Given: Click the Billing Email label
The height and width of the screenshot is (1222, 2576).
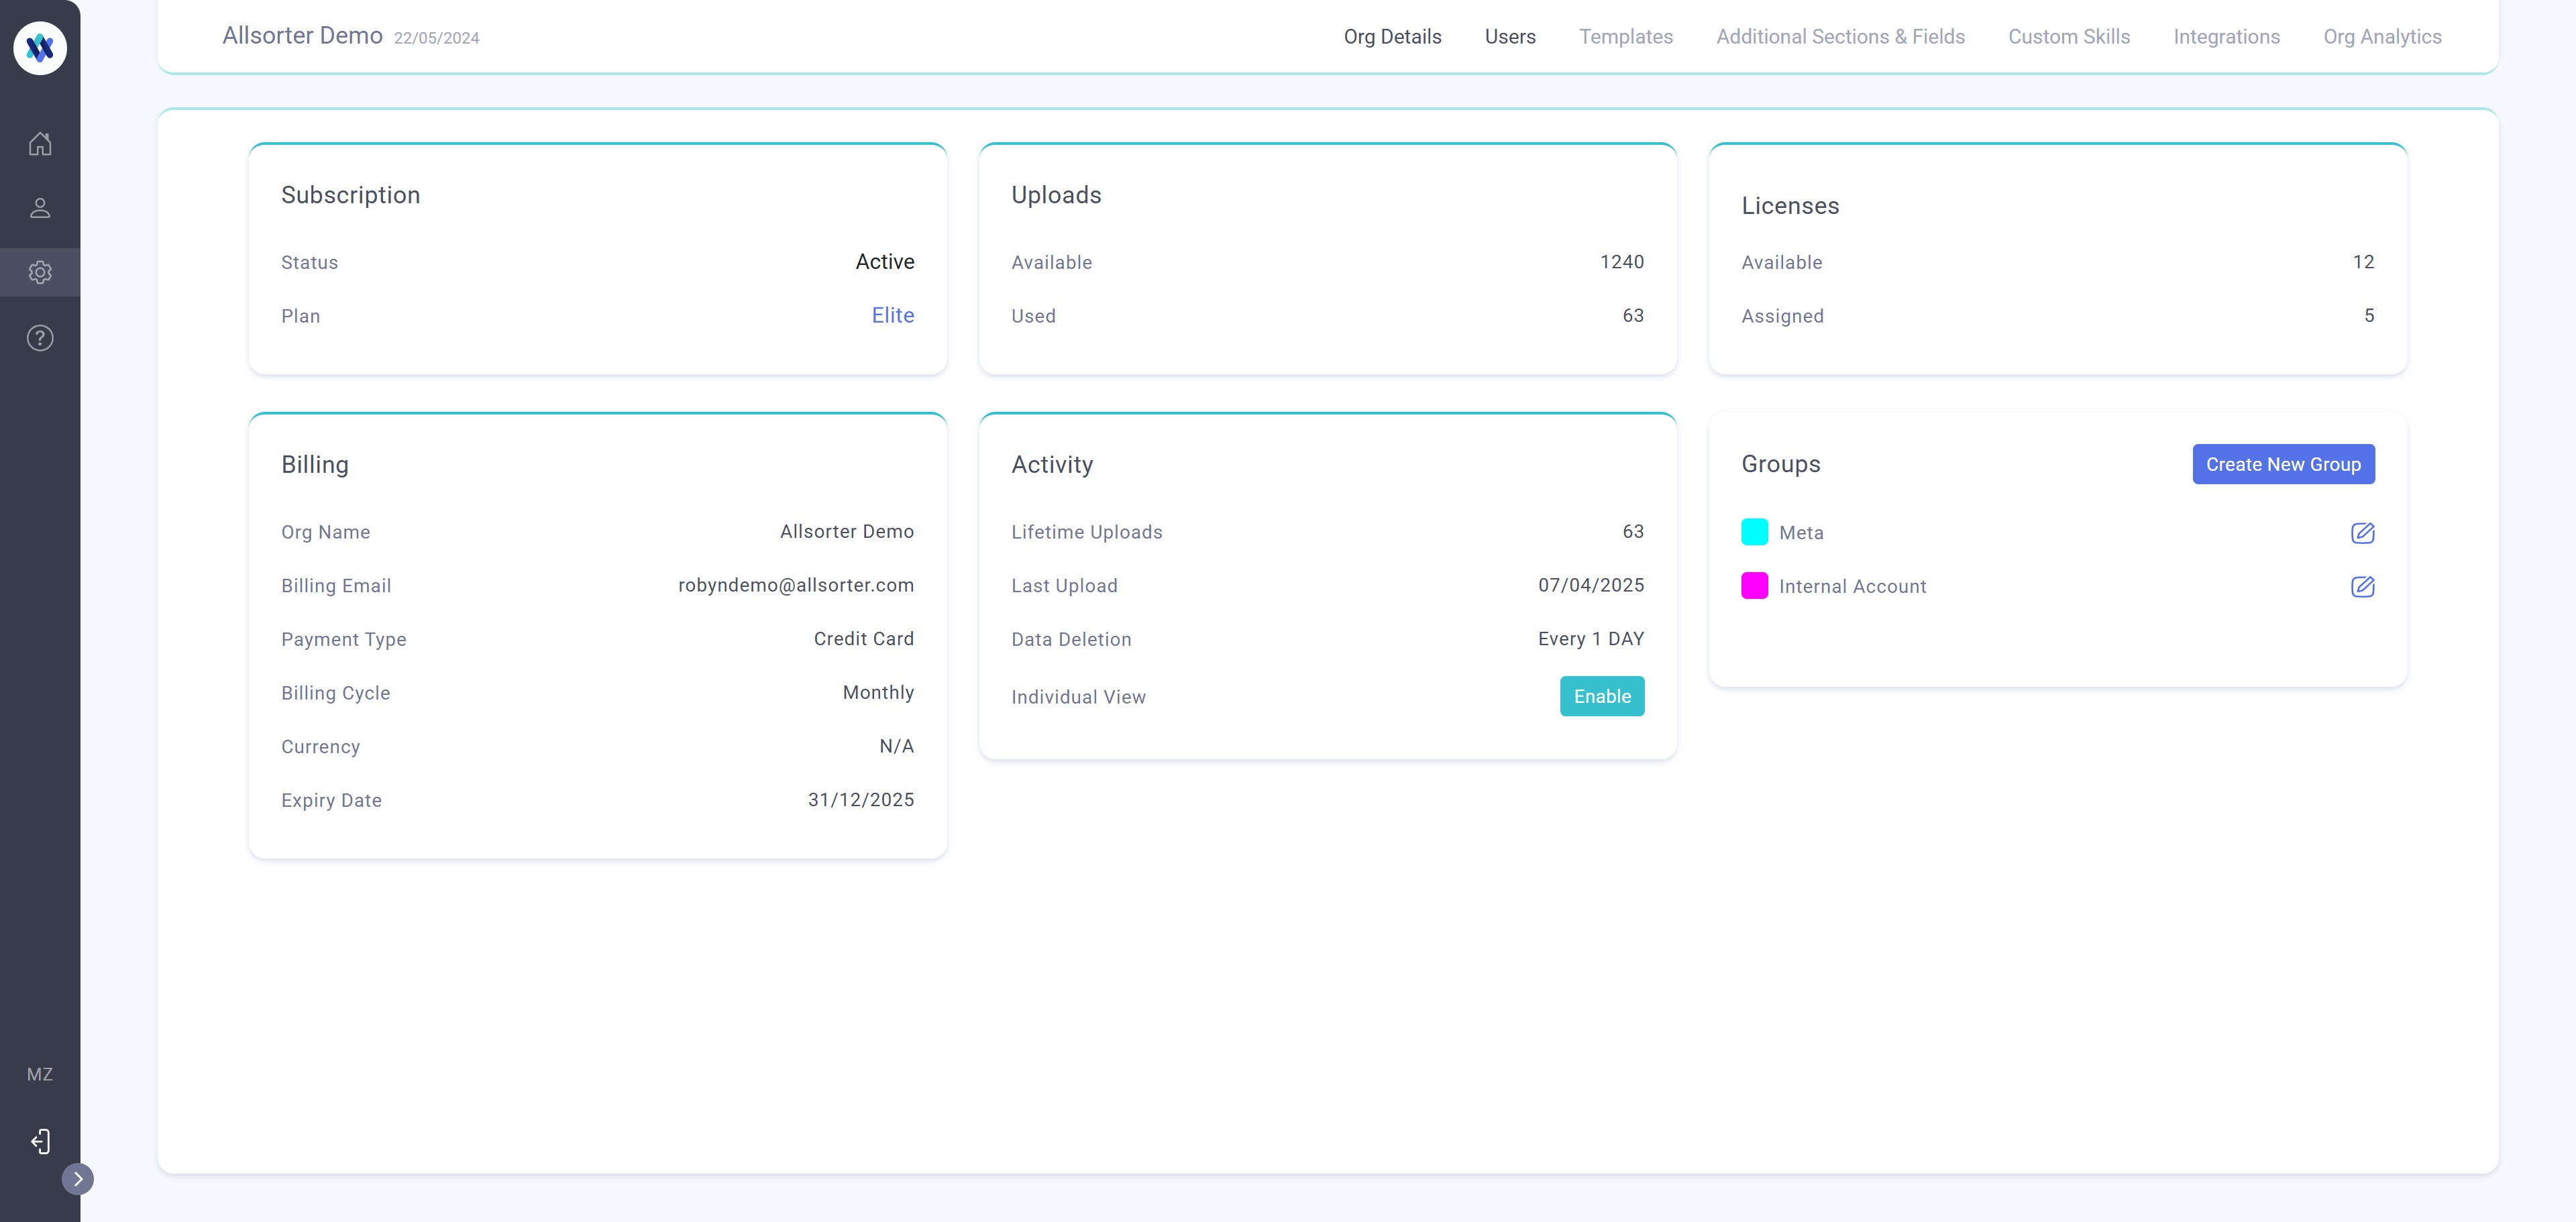Looking at the screenshot, I should 336,586.
